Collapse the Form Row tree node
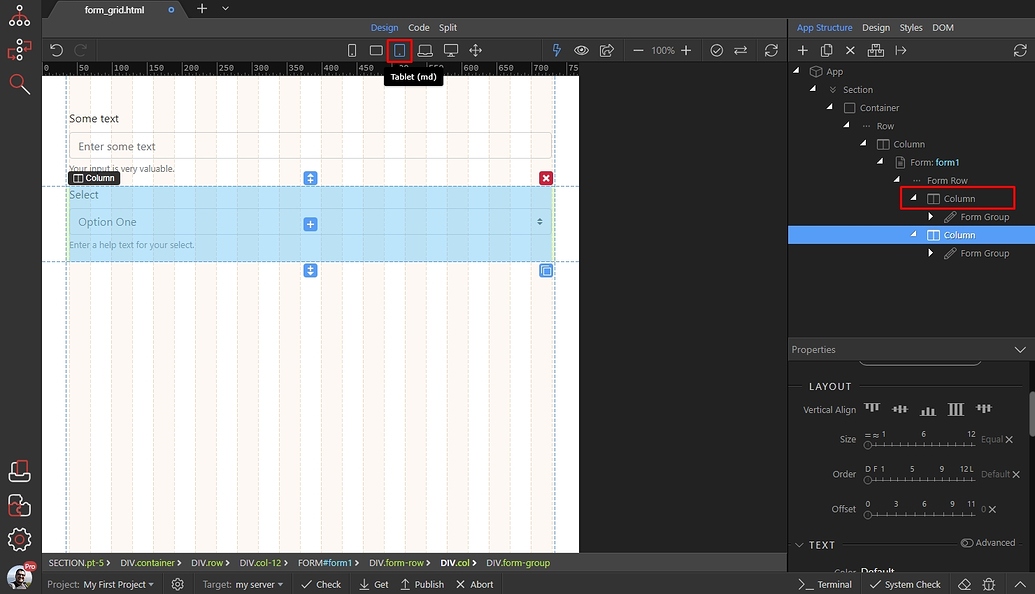Screen dimensions: 1035x594 tap(896, 180)
